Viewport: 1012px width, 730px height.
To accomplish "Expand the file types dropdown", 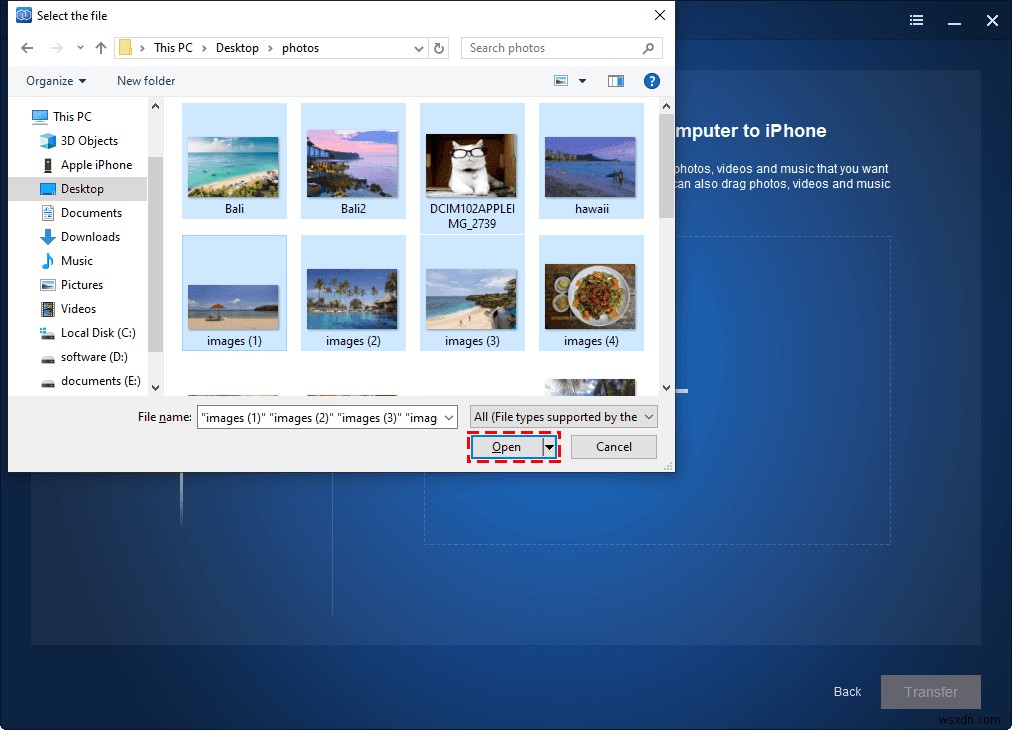I will (x=650, y=416).
